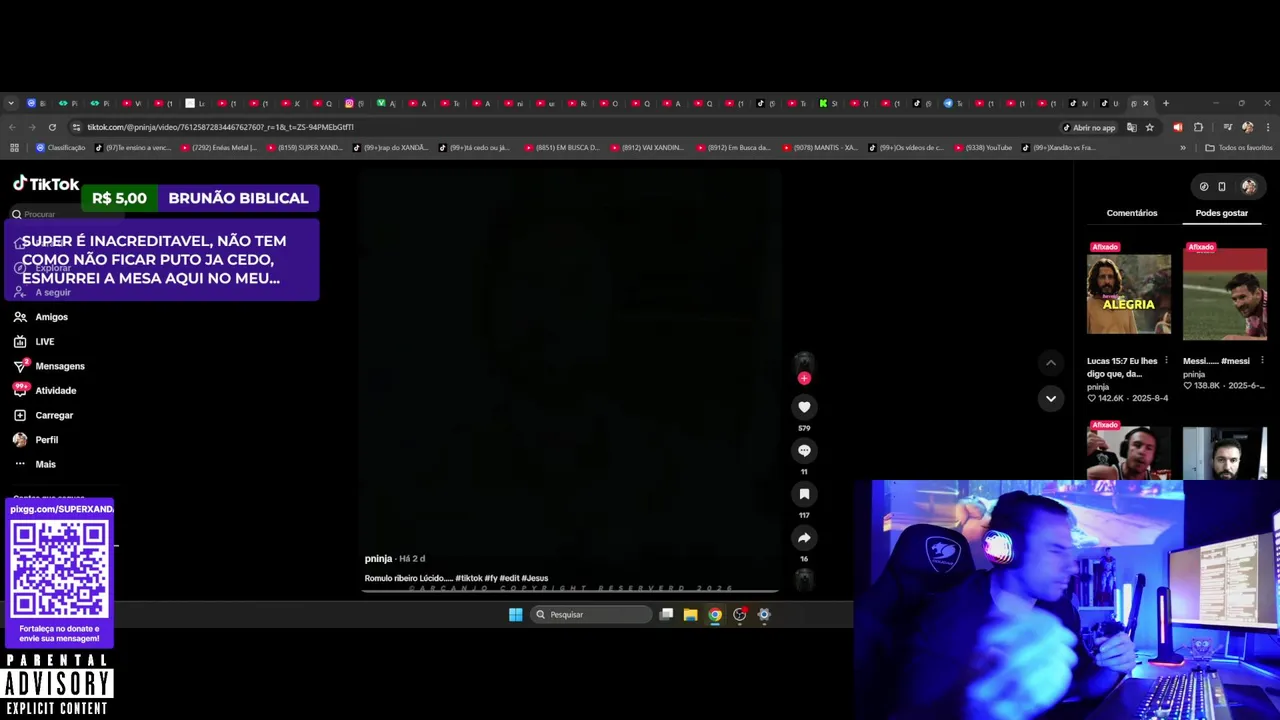
Task: Click the Abrir no app button
Action: pyautogui.click(x=1088, y=127)
